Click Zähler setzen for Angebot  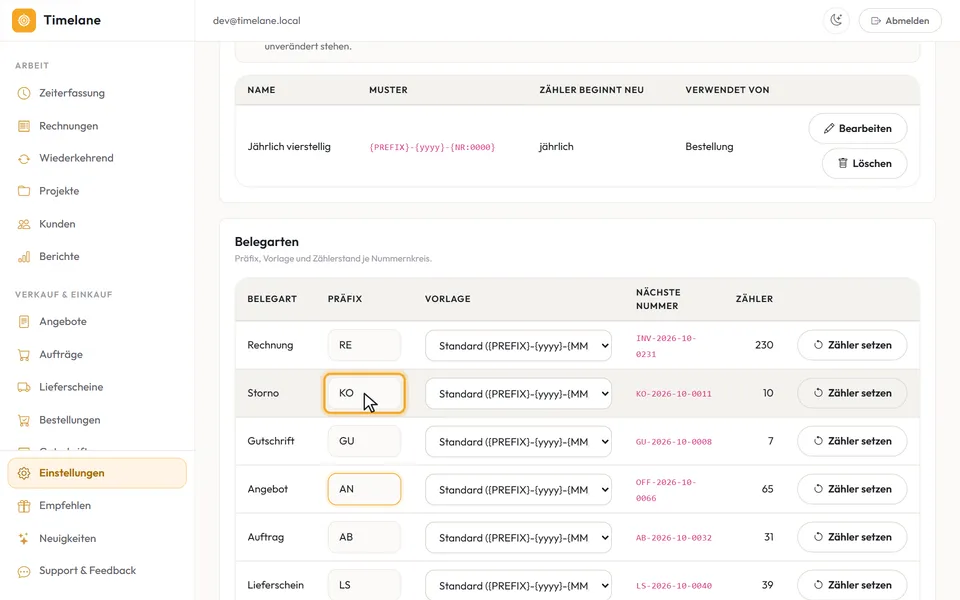[x=852, y=489]
